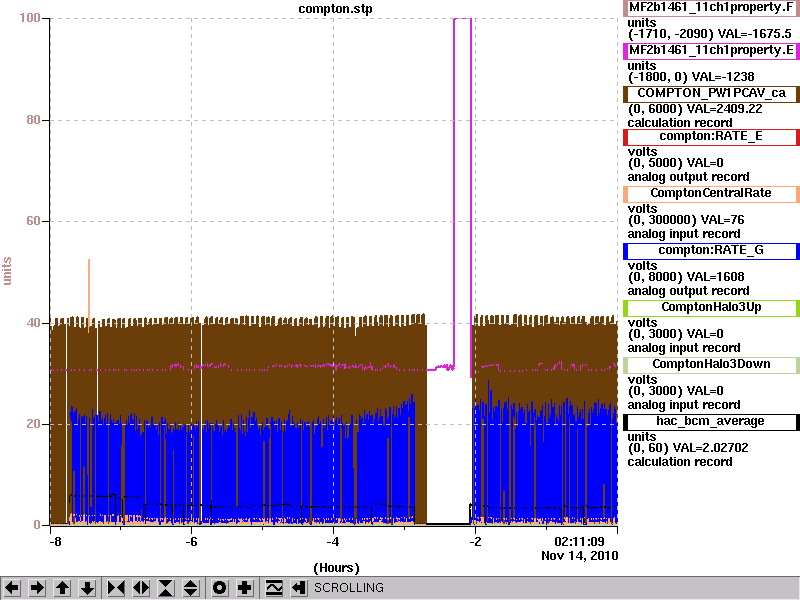Click the pan left arrow button
Viewport: 800px width, 600px height.
click(x=12, y=588)
